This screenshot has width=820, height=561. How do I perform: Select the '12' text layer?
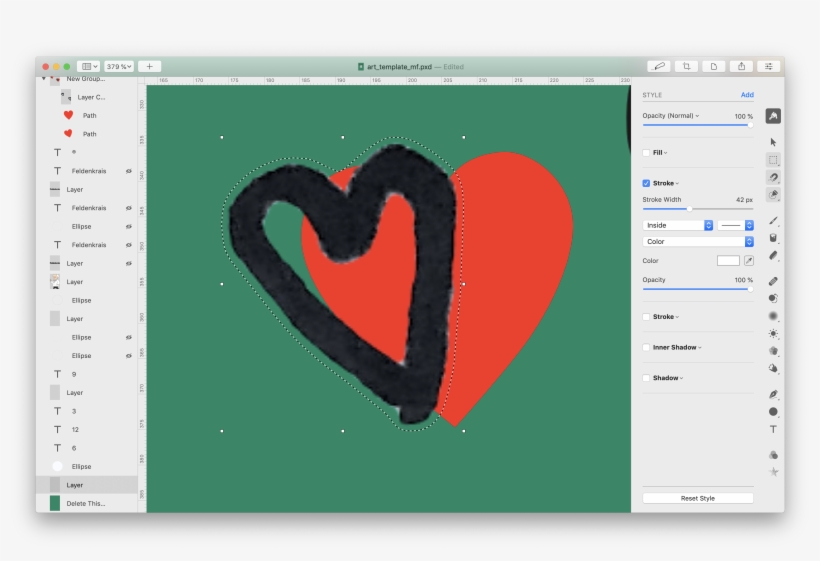pos(87,430)
